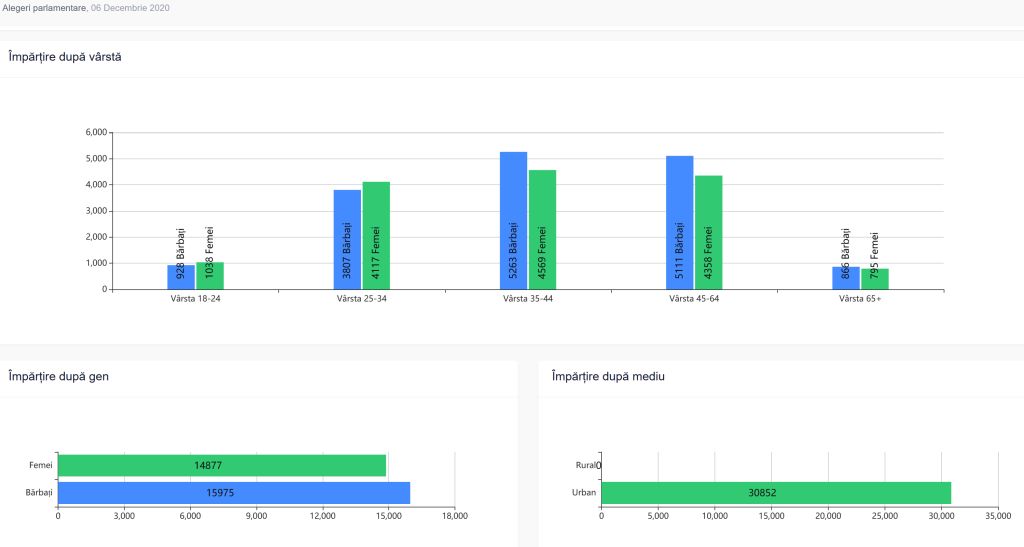Click the green Femei bar for Vârsta 65+
Image resolution: width=1024 pixels, height=547 pixels.
(x=875, y=279)
